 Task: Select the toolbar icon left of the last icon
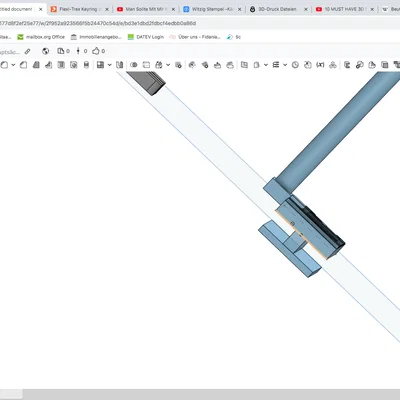point(385,65)
